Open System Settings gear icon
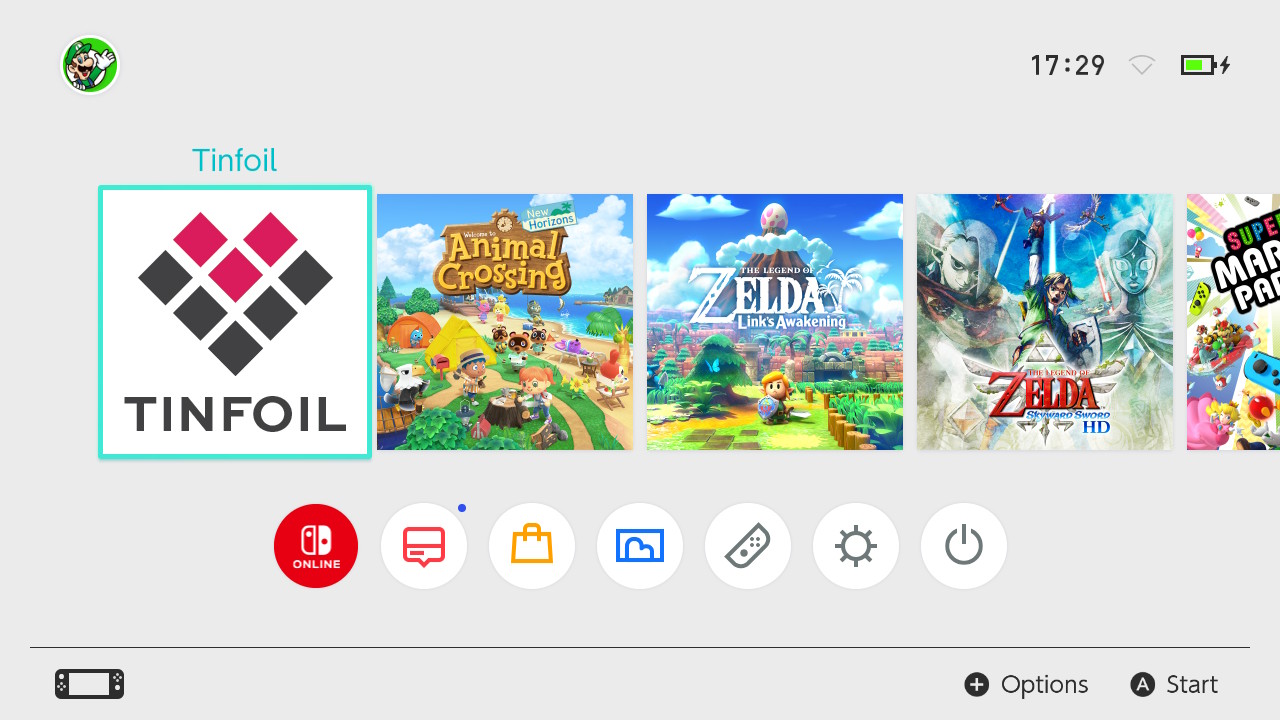Screen dimensions: 1280x720 [856, 546]
